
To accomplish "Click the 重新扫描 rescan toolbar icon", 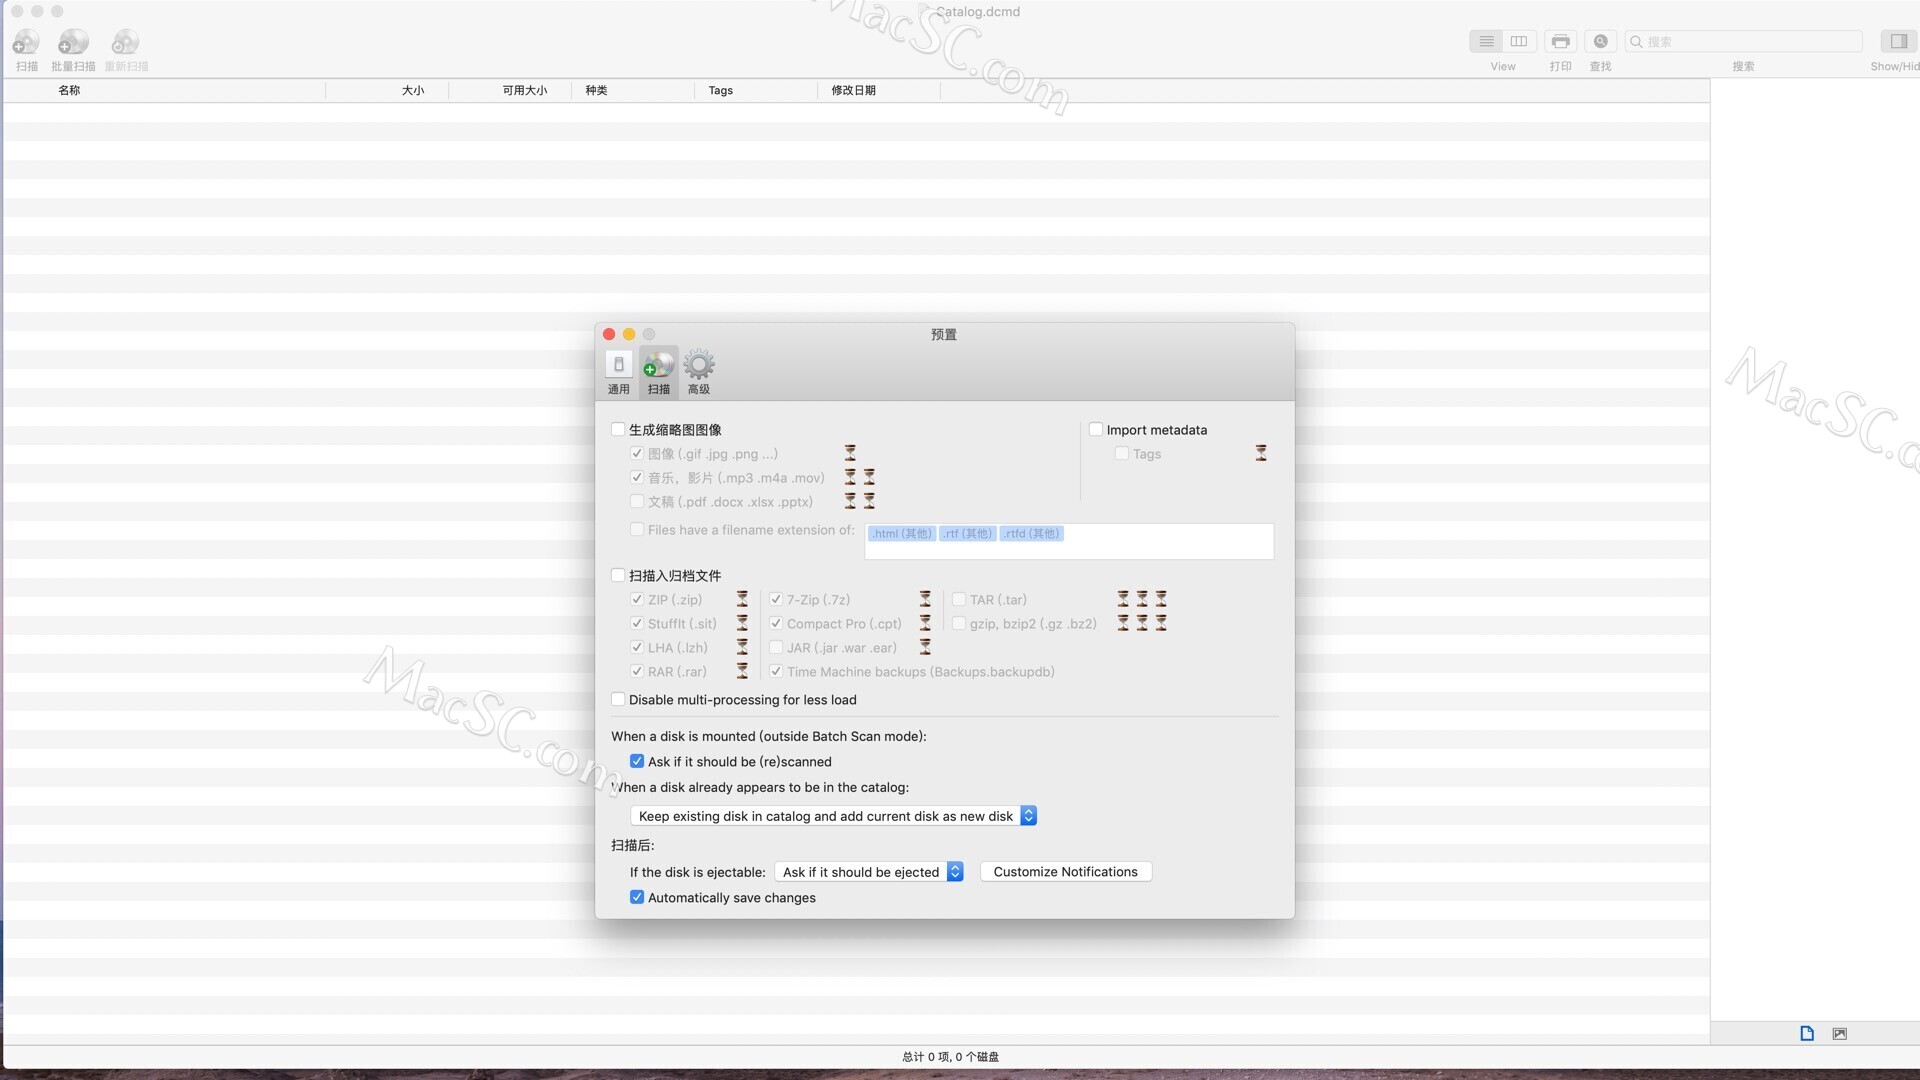I will click(x=125, y=42).
